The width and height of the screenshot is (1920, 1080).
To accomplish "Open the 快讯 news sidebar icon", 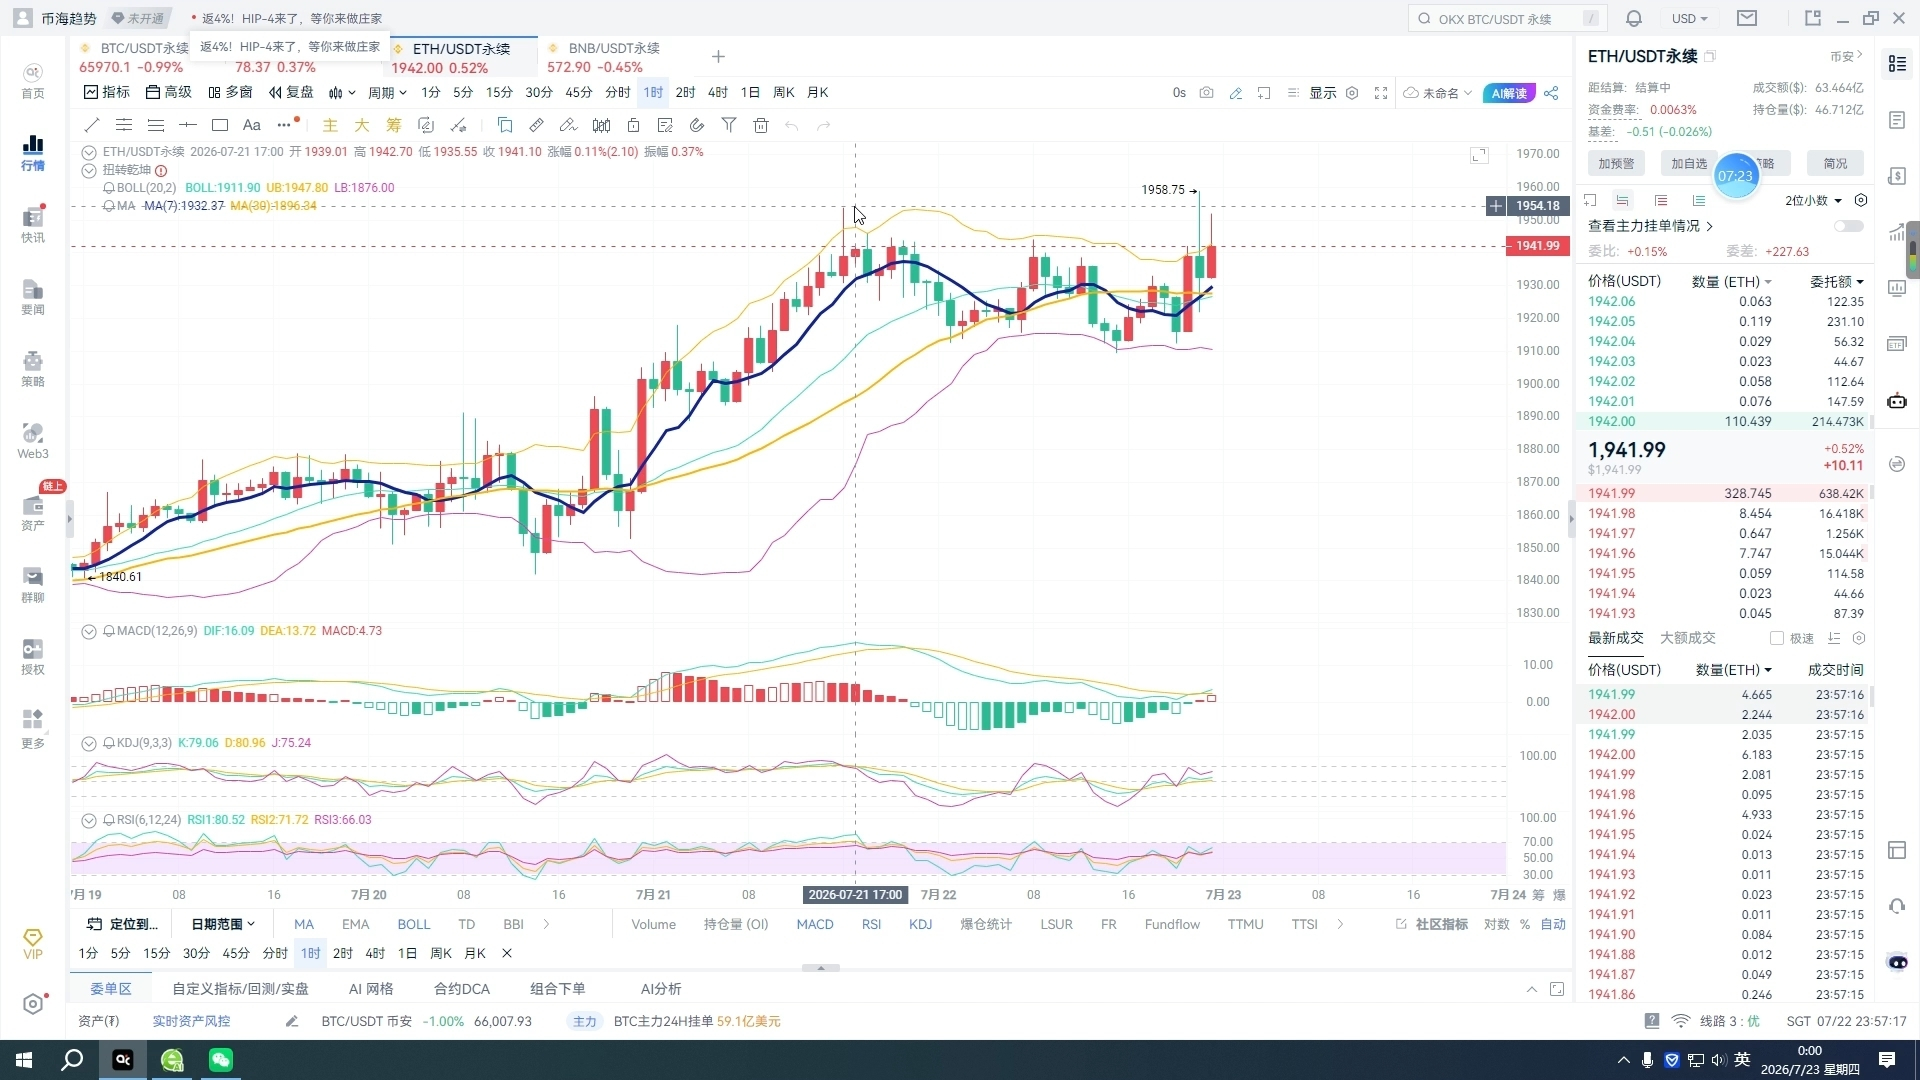I will 33,224.
